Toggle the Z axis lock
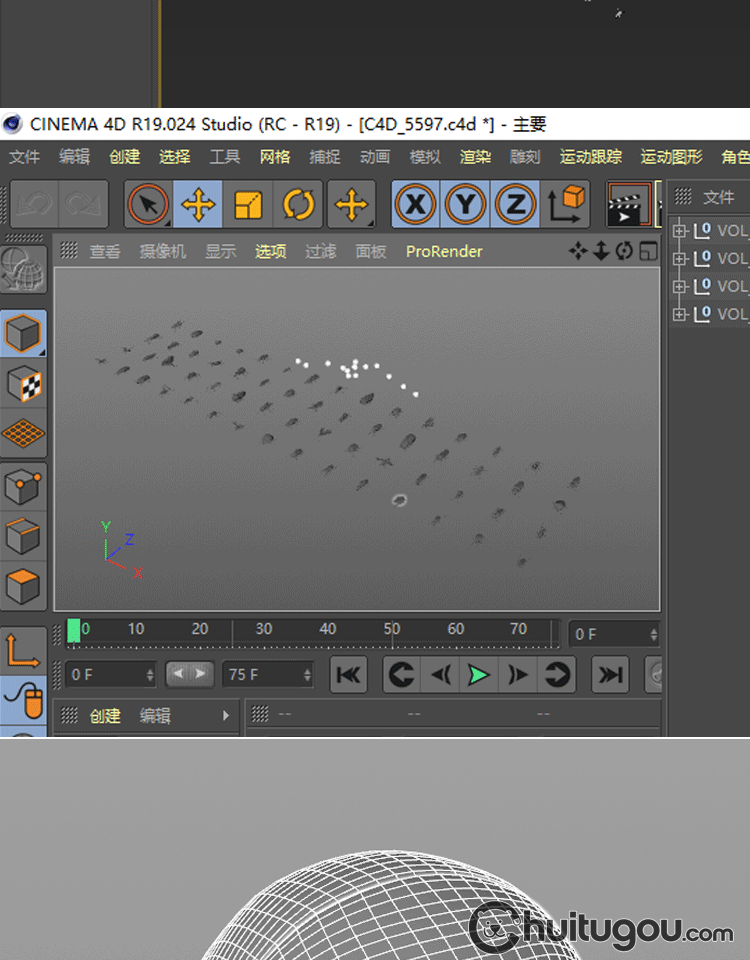The height and width of the screenshot is (960, 750). coord(515,205)
